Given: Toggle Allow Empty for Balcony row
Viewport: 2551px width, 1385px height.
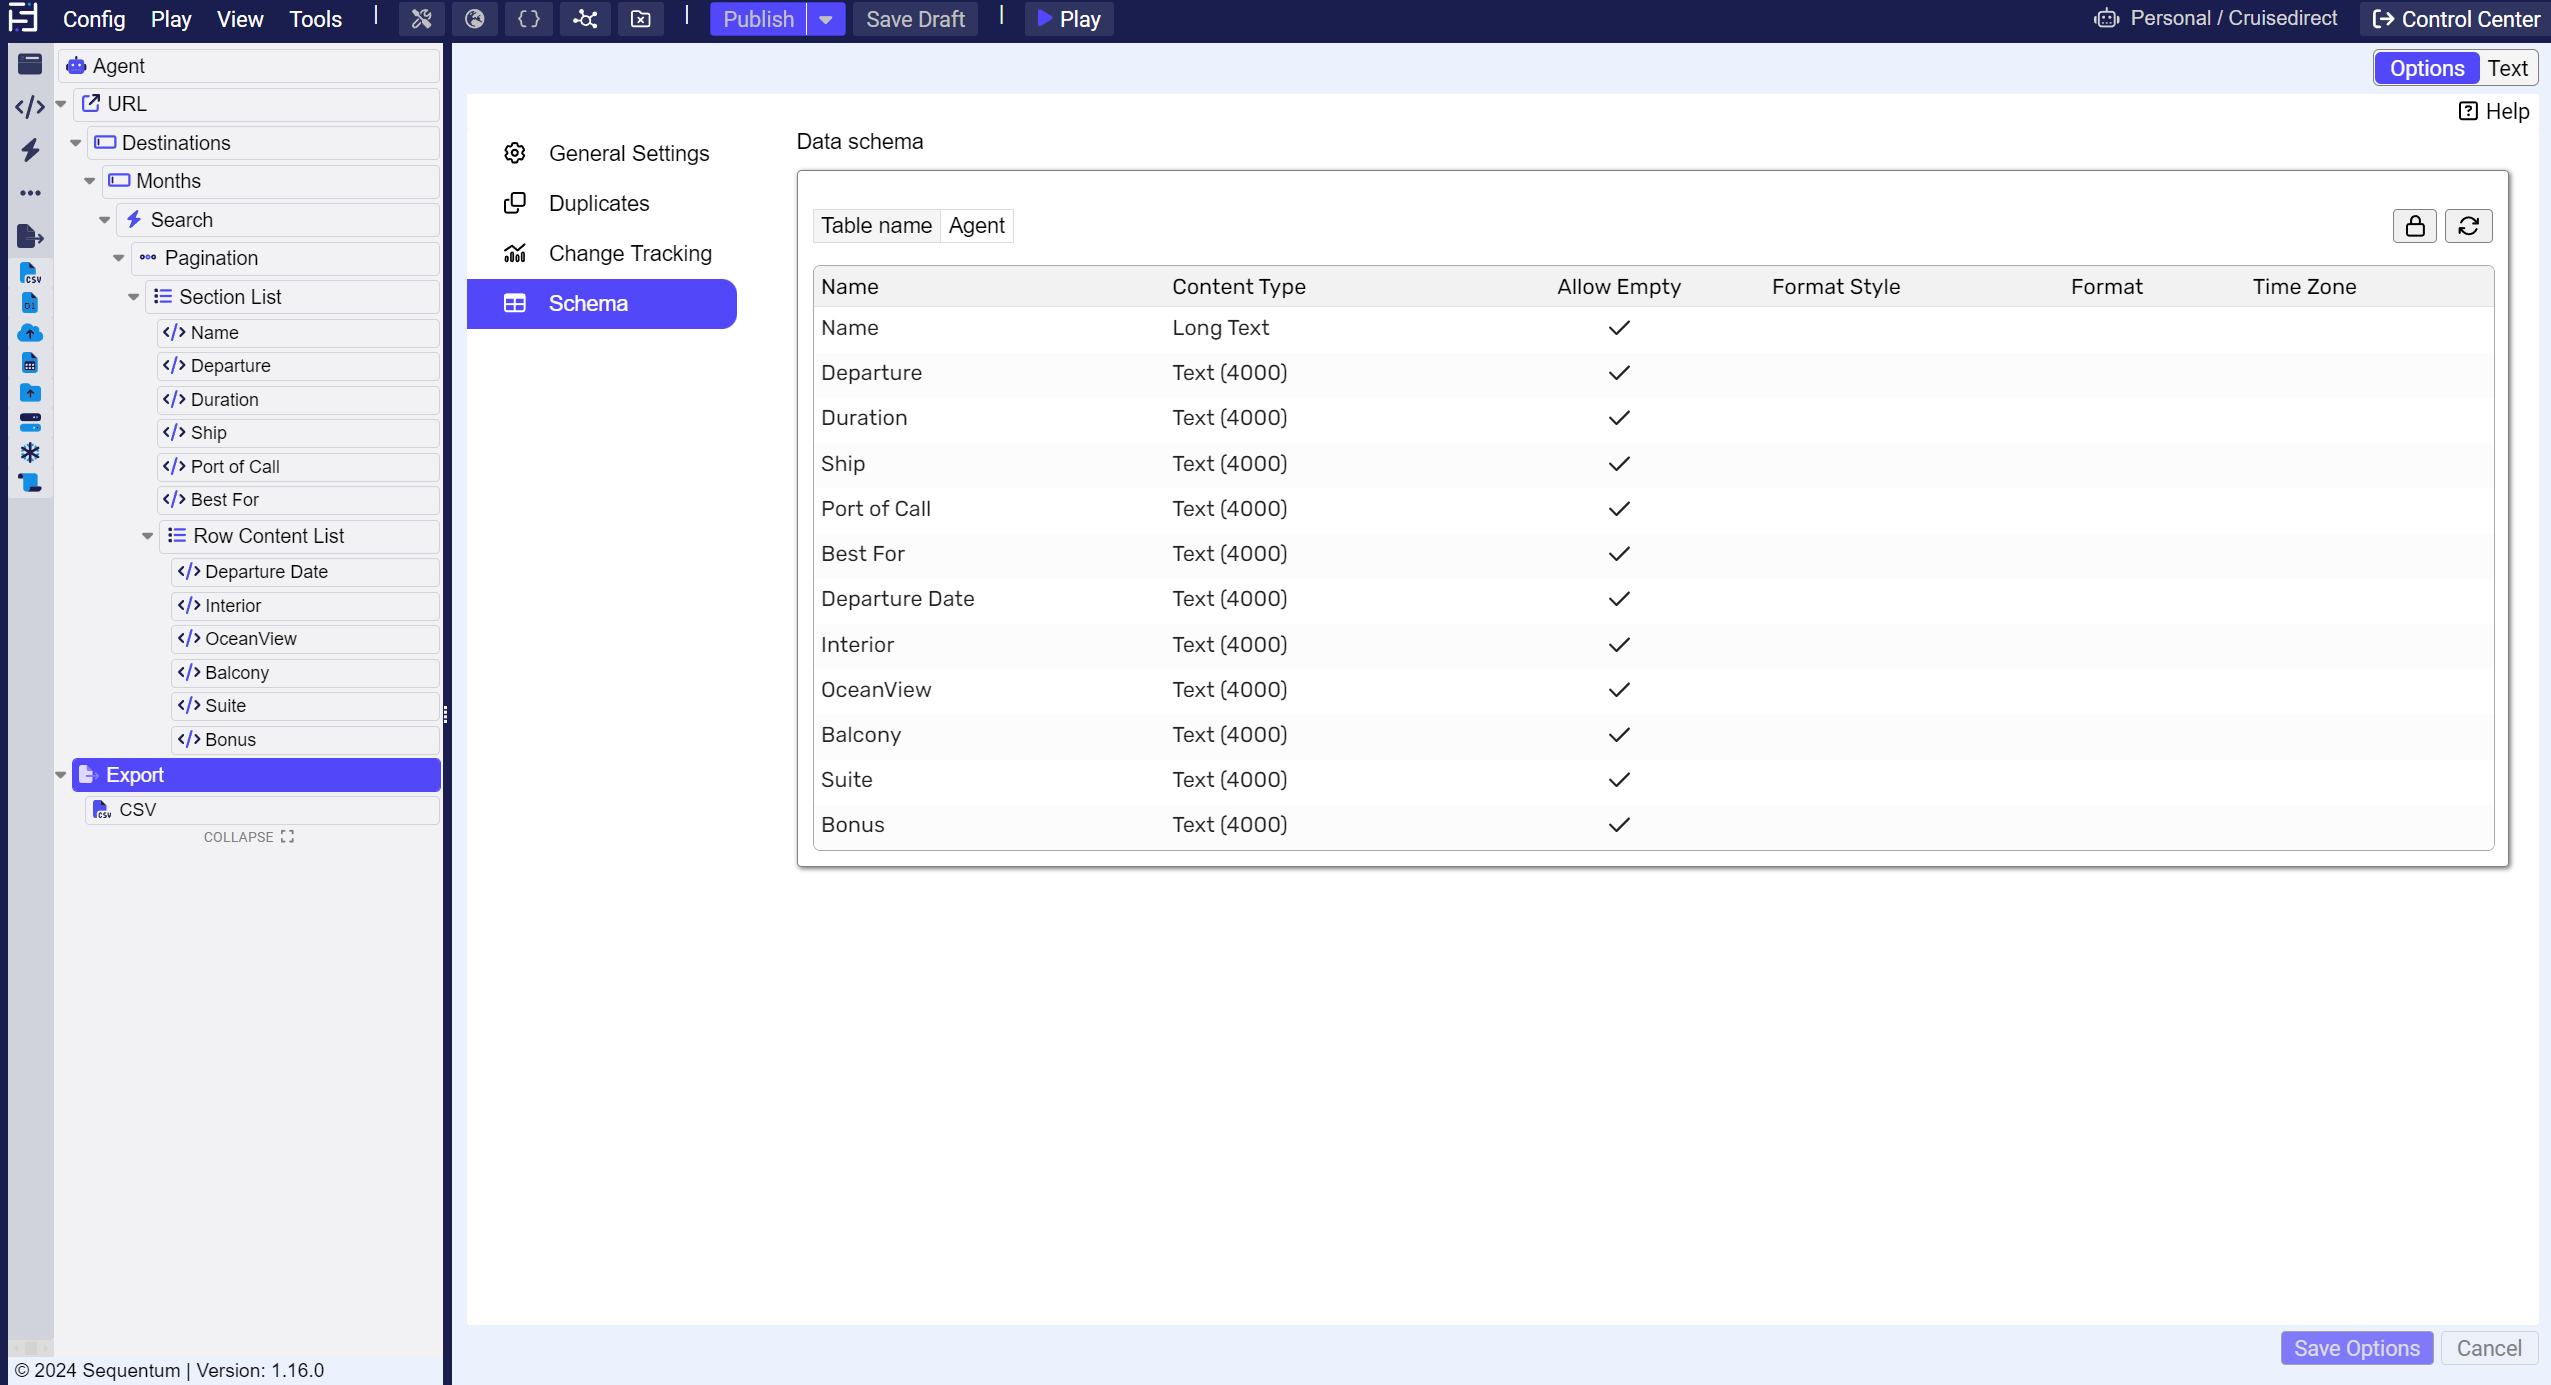Looking at the screenshot, I should click(x=1619, y=735).
